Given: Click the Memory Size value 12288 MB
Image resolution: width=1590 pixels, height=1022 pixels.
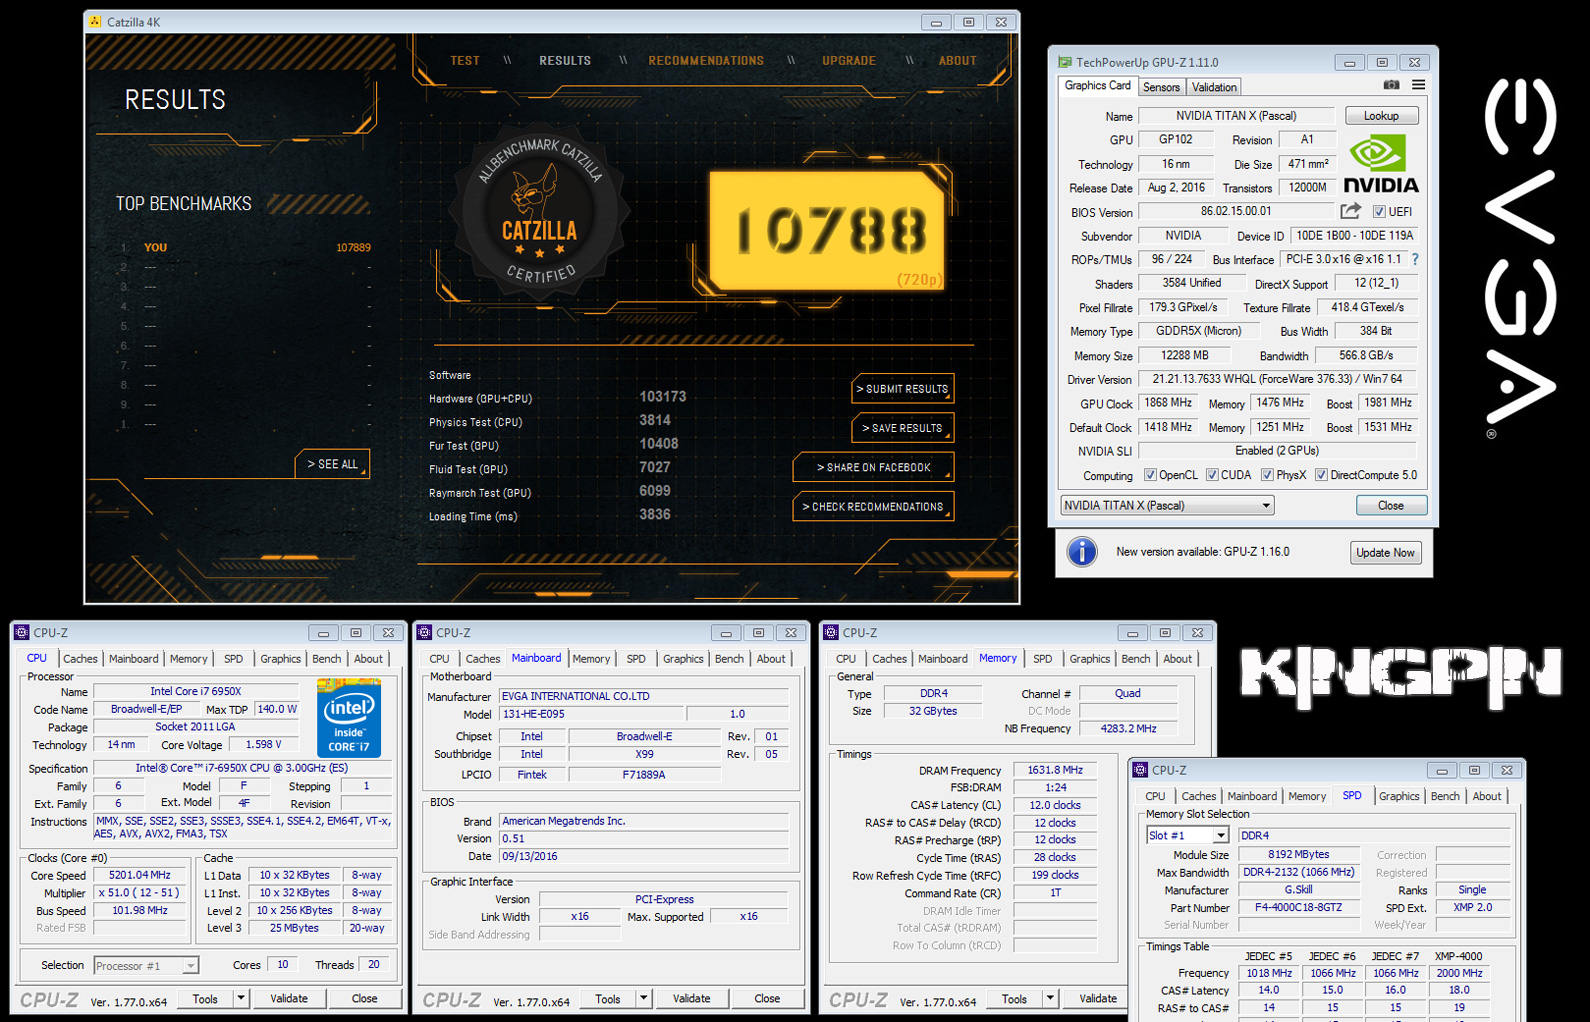Looking at the screenshot, I should 1185,355.
